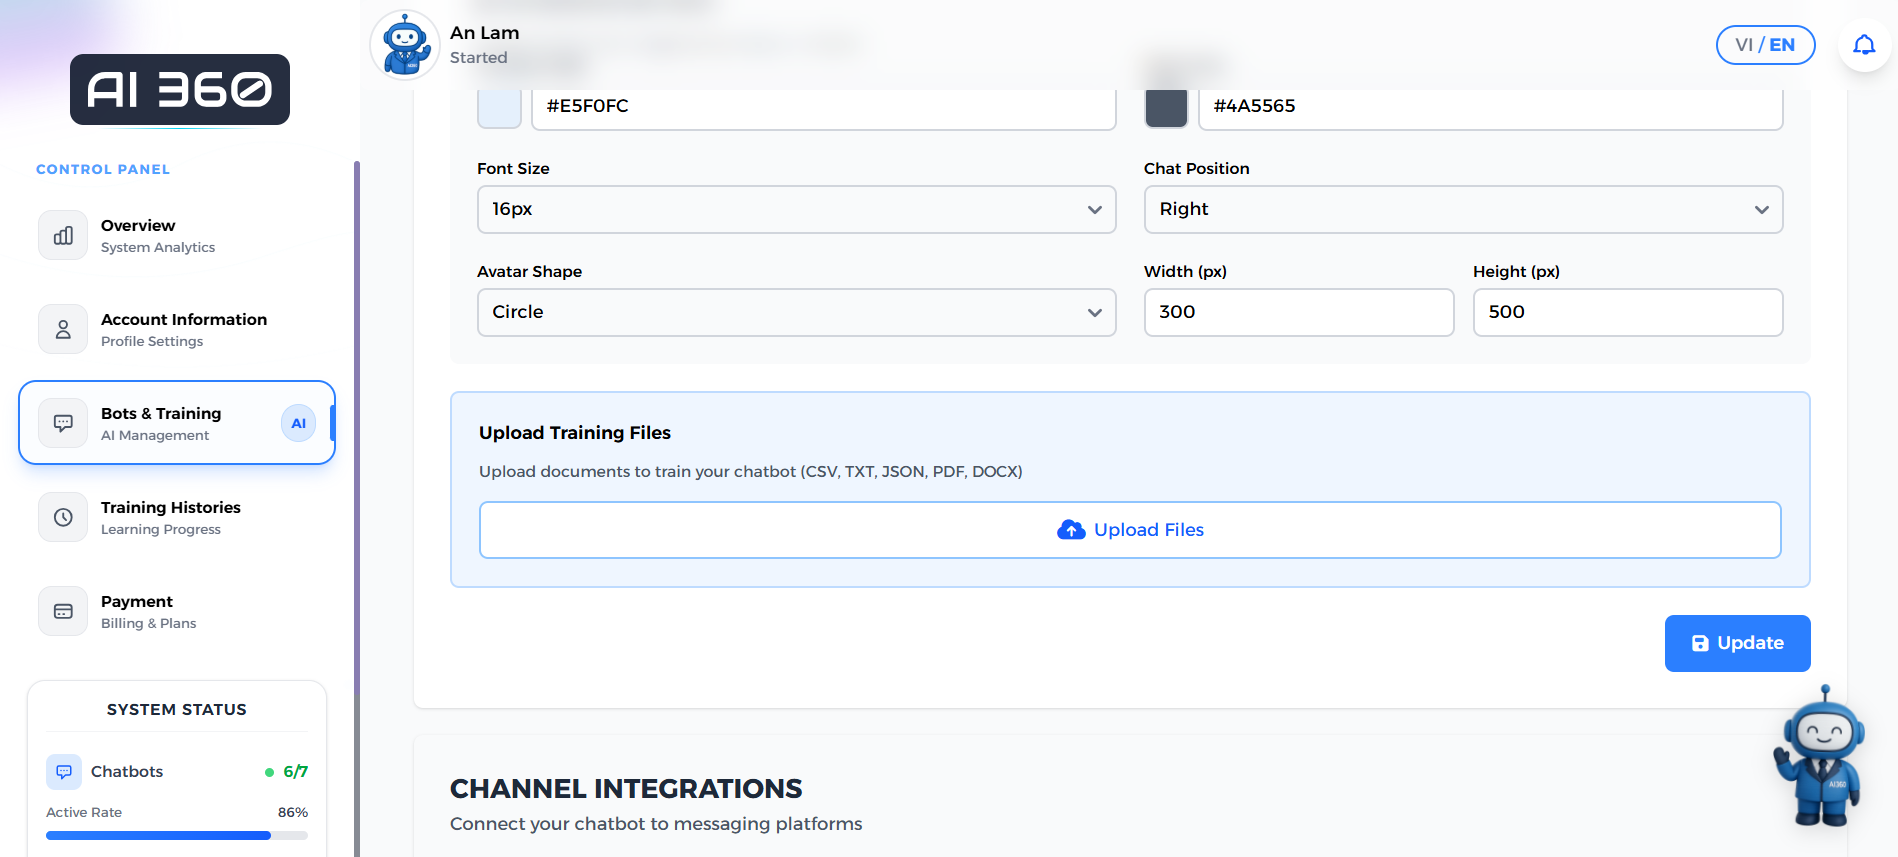Open the notifications bell
The width and height of the screenshot is (1898, 857).
pos(1864,45)
